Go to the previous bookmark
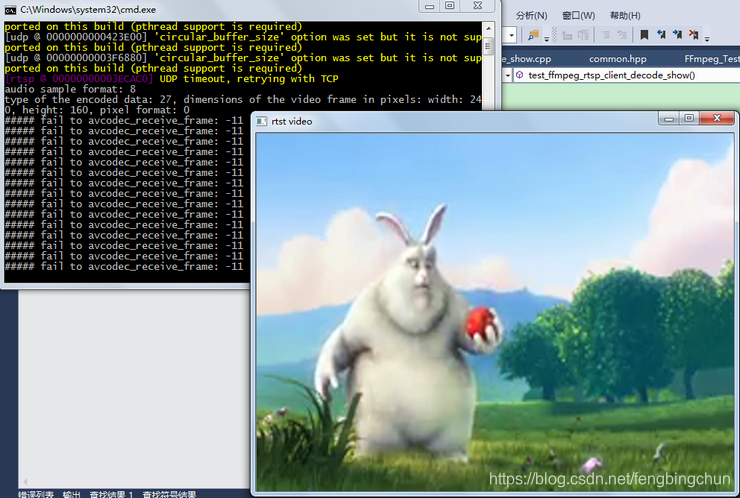 tap(661, 34)
